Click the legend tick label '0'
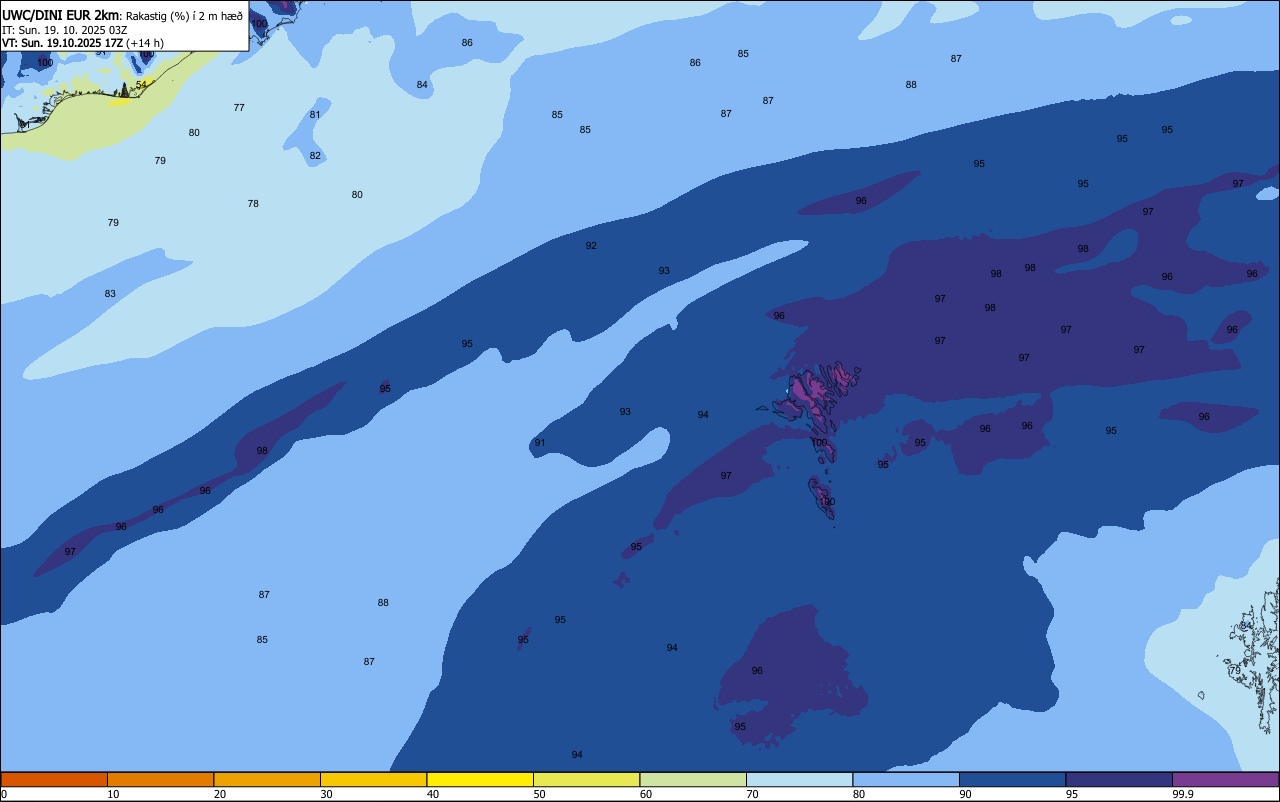The width and height of the screenshot is (1280, 802). point(4,794)
